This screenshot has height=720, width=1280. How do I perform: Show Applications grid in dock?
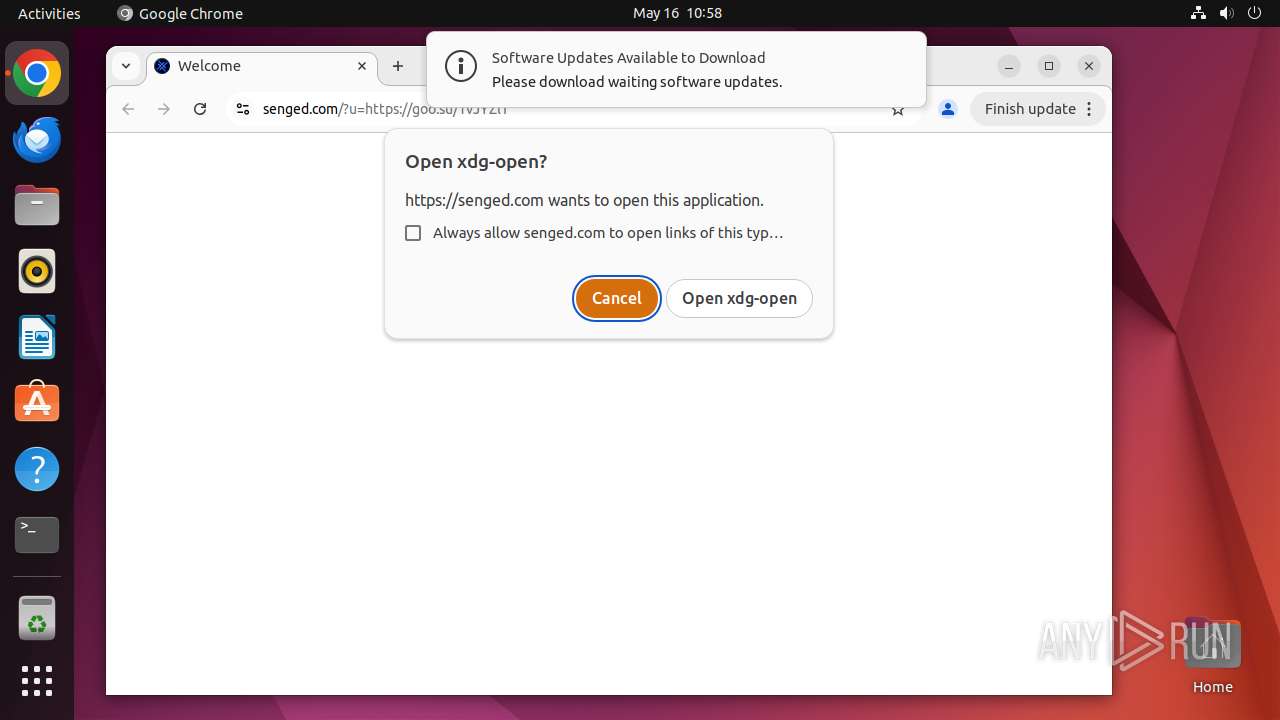click(x=37, y=681)
